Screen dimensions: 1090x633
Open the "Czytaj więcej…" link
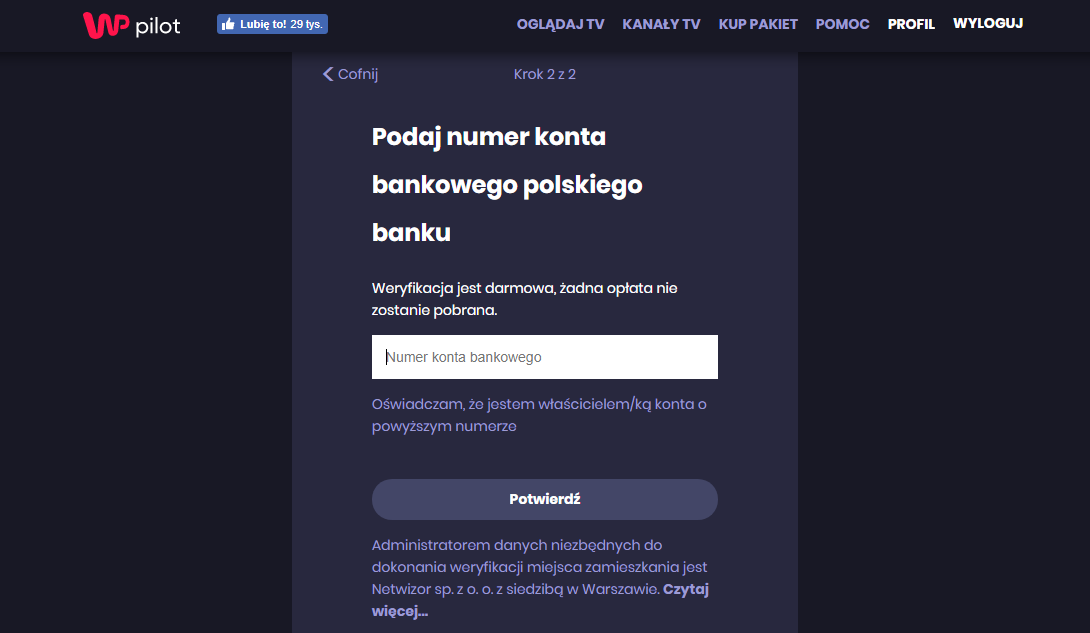(540, 600)
